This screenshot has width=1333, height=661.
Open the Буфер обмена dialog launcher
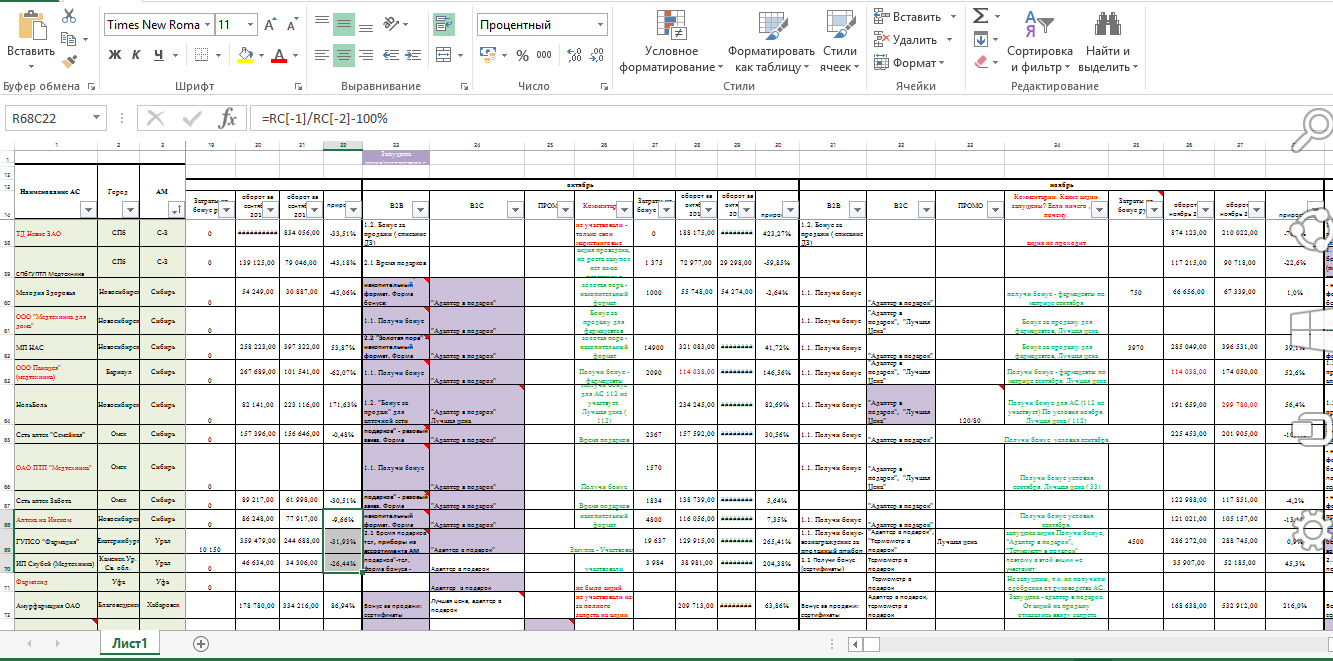92,86
